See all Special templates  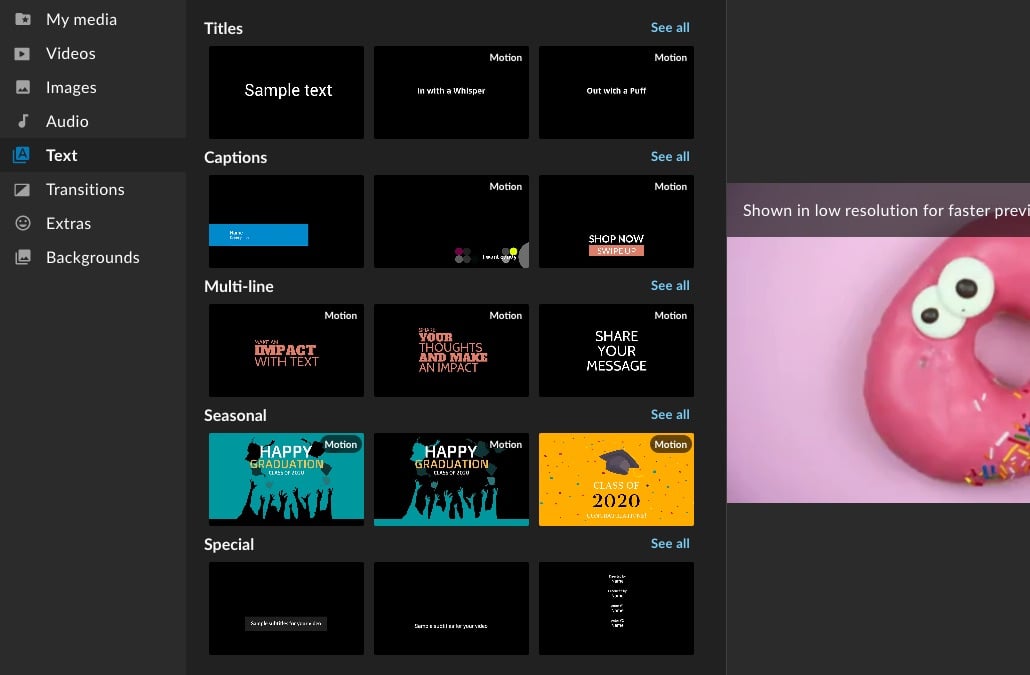(x=670, y=543)
